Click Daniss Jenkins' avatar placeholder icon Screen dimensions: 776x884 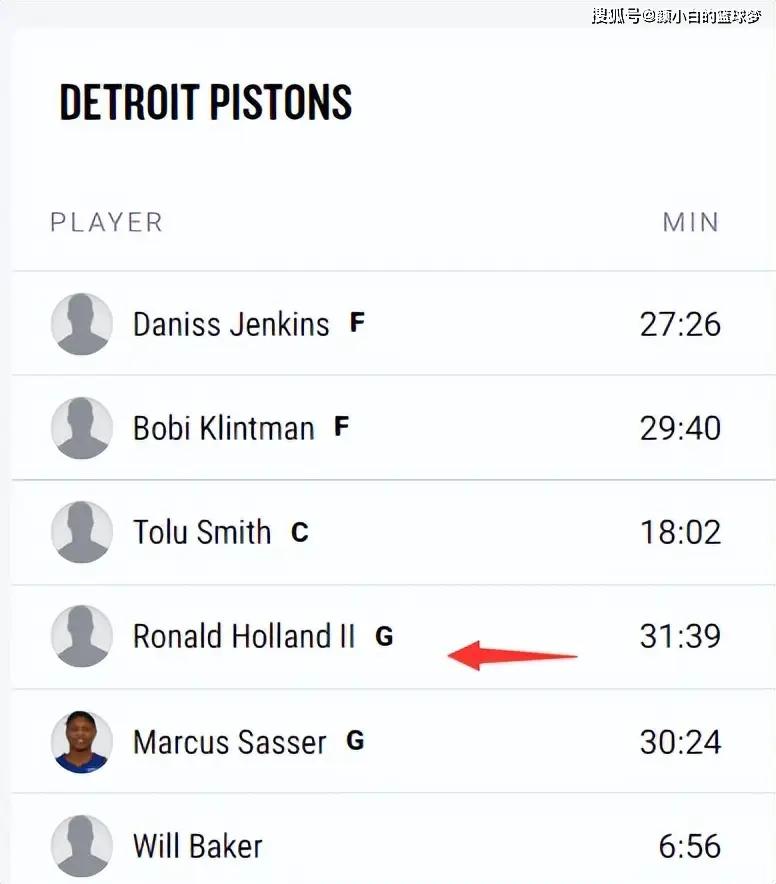pyautogui.click(x=81, y=324)
